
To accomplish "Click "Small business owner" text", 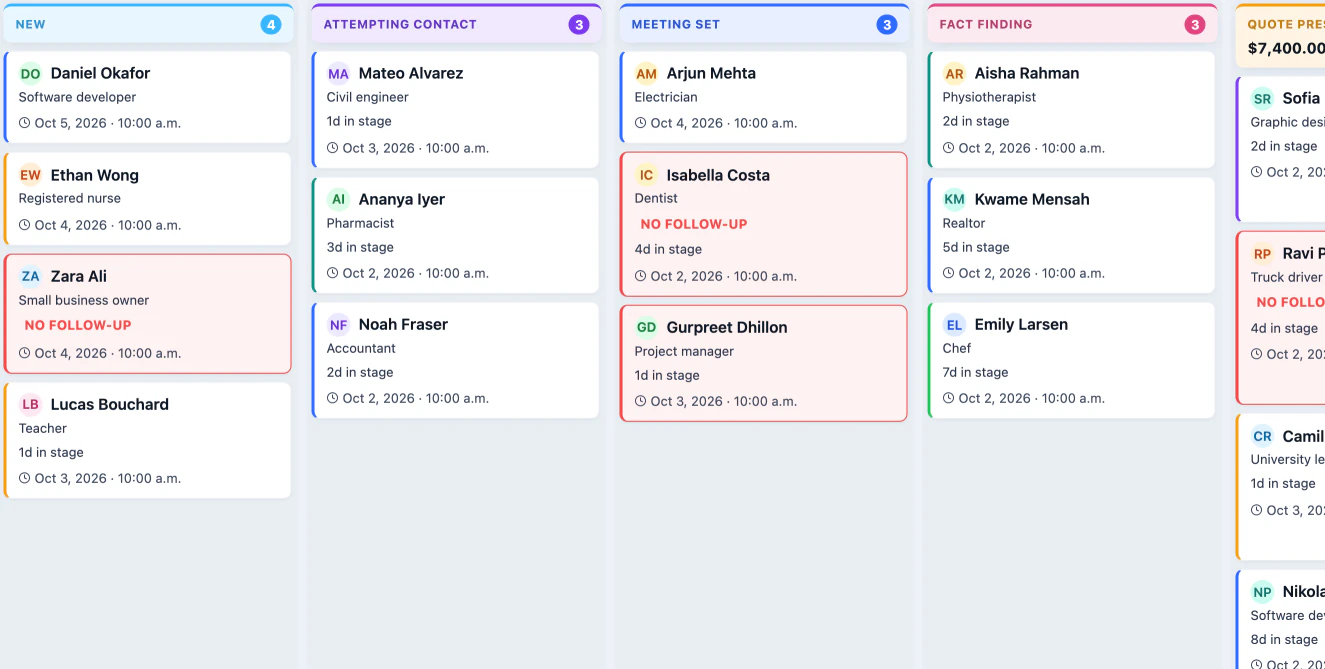I will (84, 300).
